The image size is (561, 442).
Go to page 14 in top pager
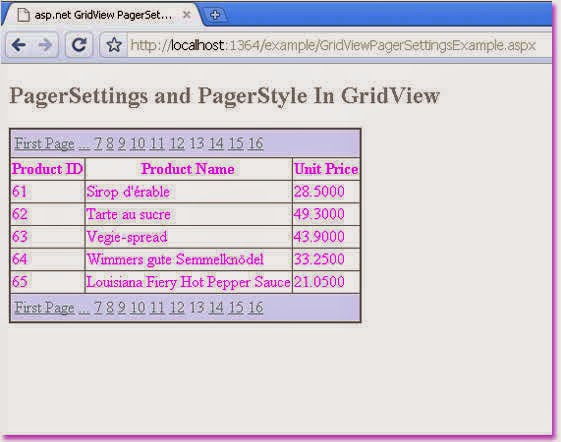(216, 144)
